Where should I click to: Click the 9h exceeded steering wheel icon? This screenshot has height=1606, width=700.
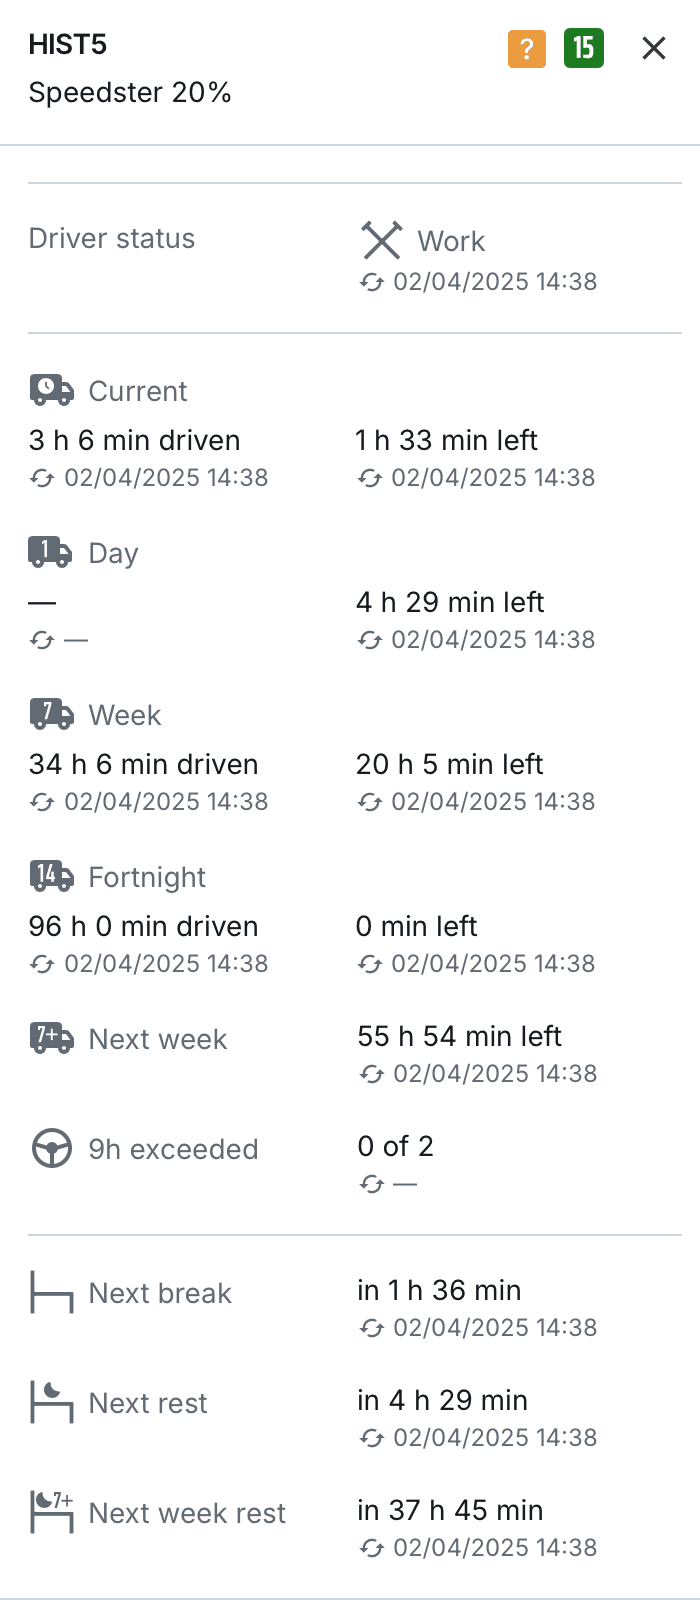pyautogui.click(x=51, y=1148)
